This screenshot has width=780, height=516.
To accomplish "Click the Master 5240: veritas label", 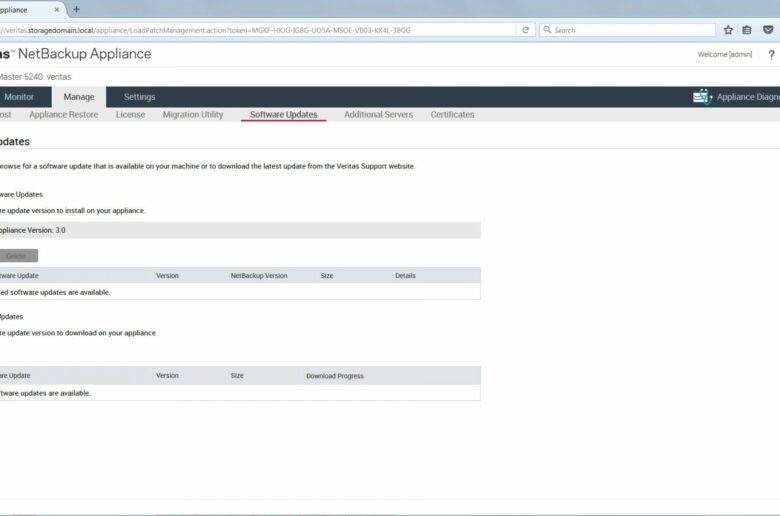I will point(35,77).
